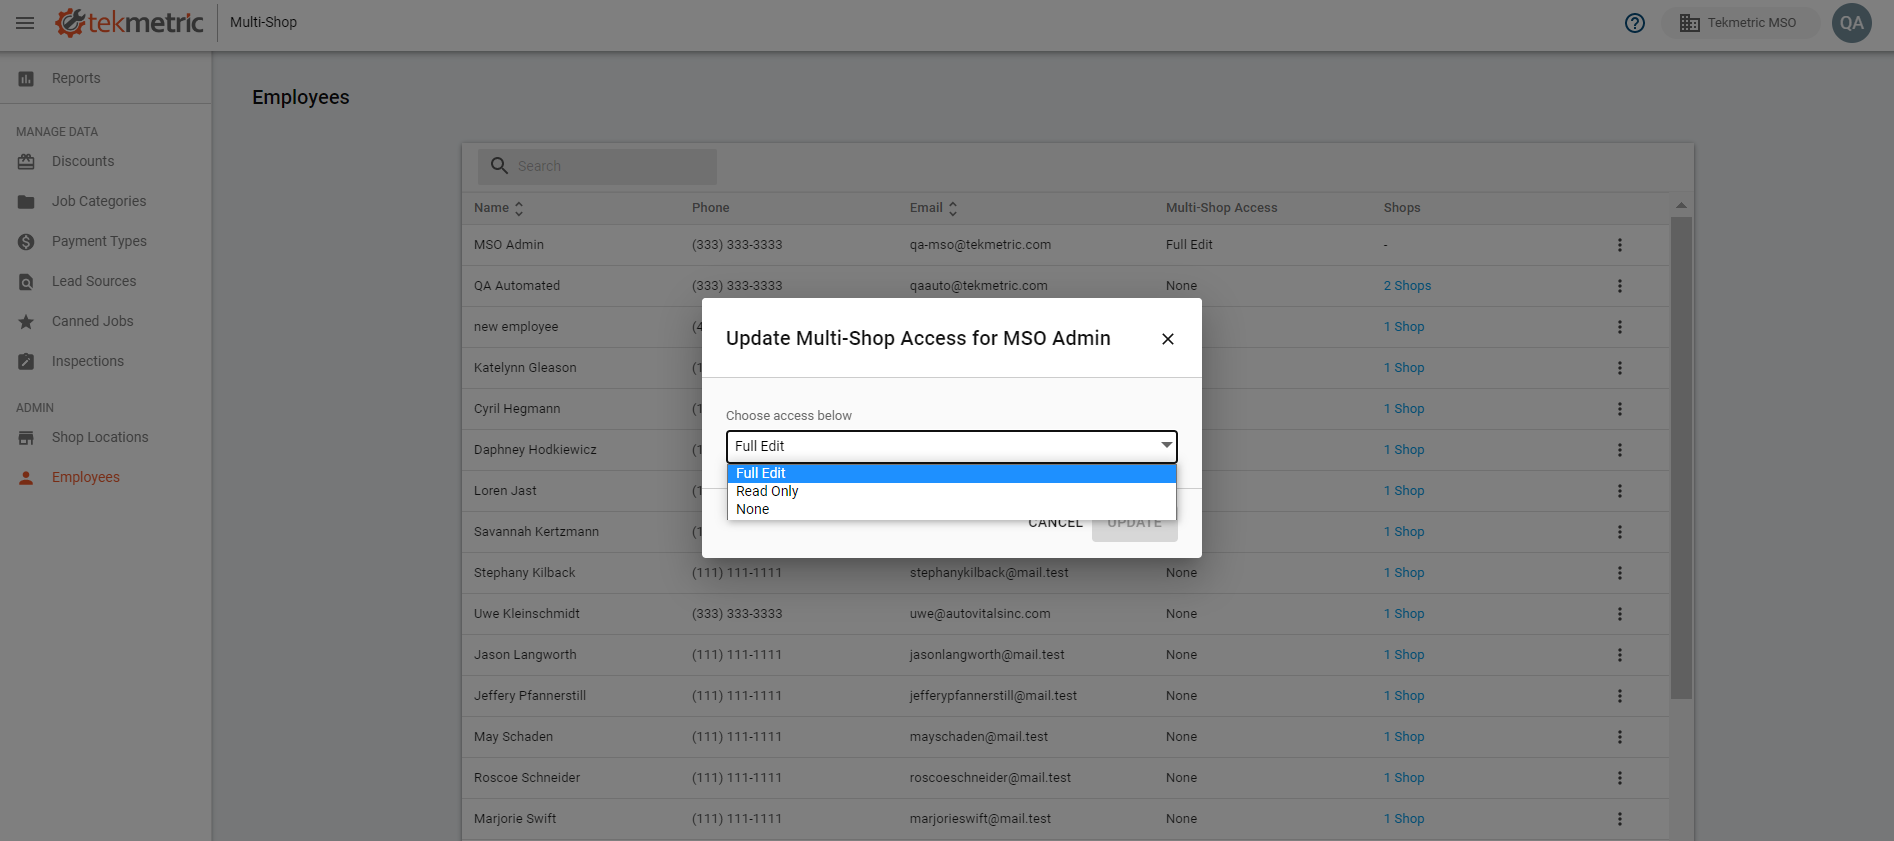Choose the None access option
This screenshot has height=841, width=1894.
click(951, 509)
